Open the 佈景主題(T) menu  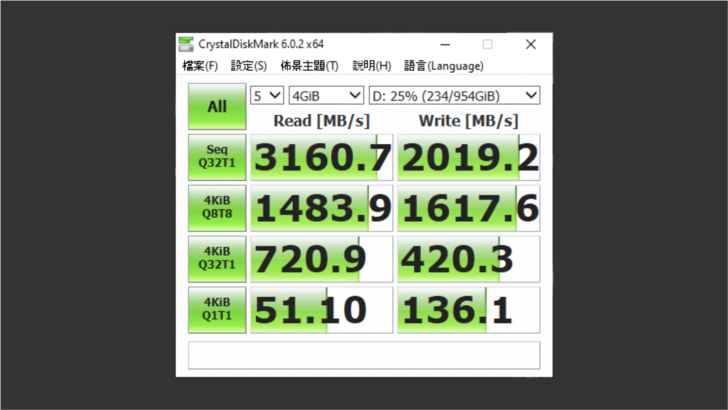pos(310,66)
